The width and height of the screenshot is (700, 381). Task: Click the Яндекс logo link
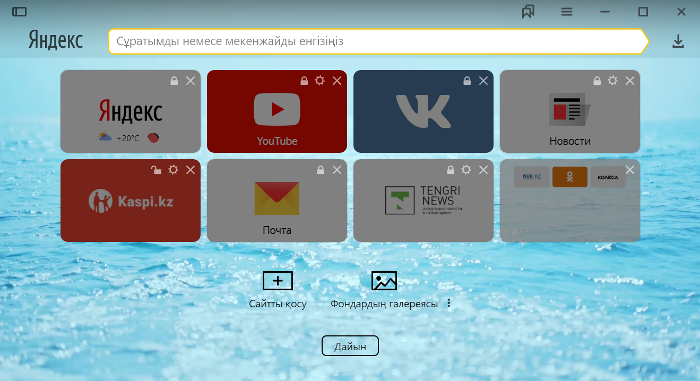(56, 40)
